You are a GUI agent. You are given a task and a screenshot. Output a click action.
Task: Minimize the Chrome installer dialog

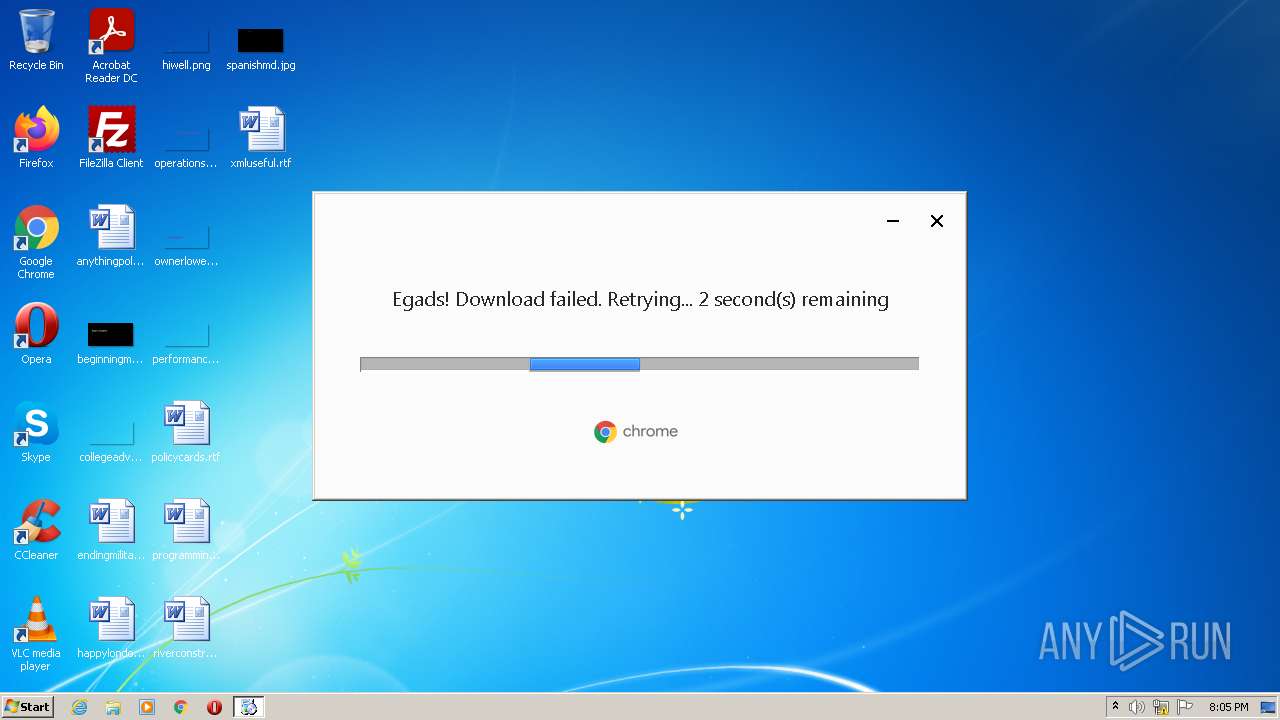pyautogui.click(x=893, y=221)
